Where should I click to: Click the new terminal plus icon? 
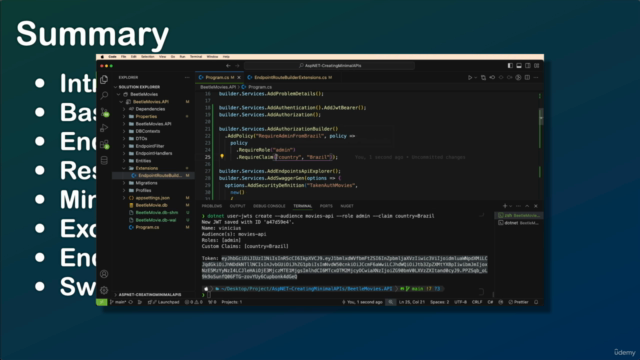click(505, 206)
